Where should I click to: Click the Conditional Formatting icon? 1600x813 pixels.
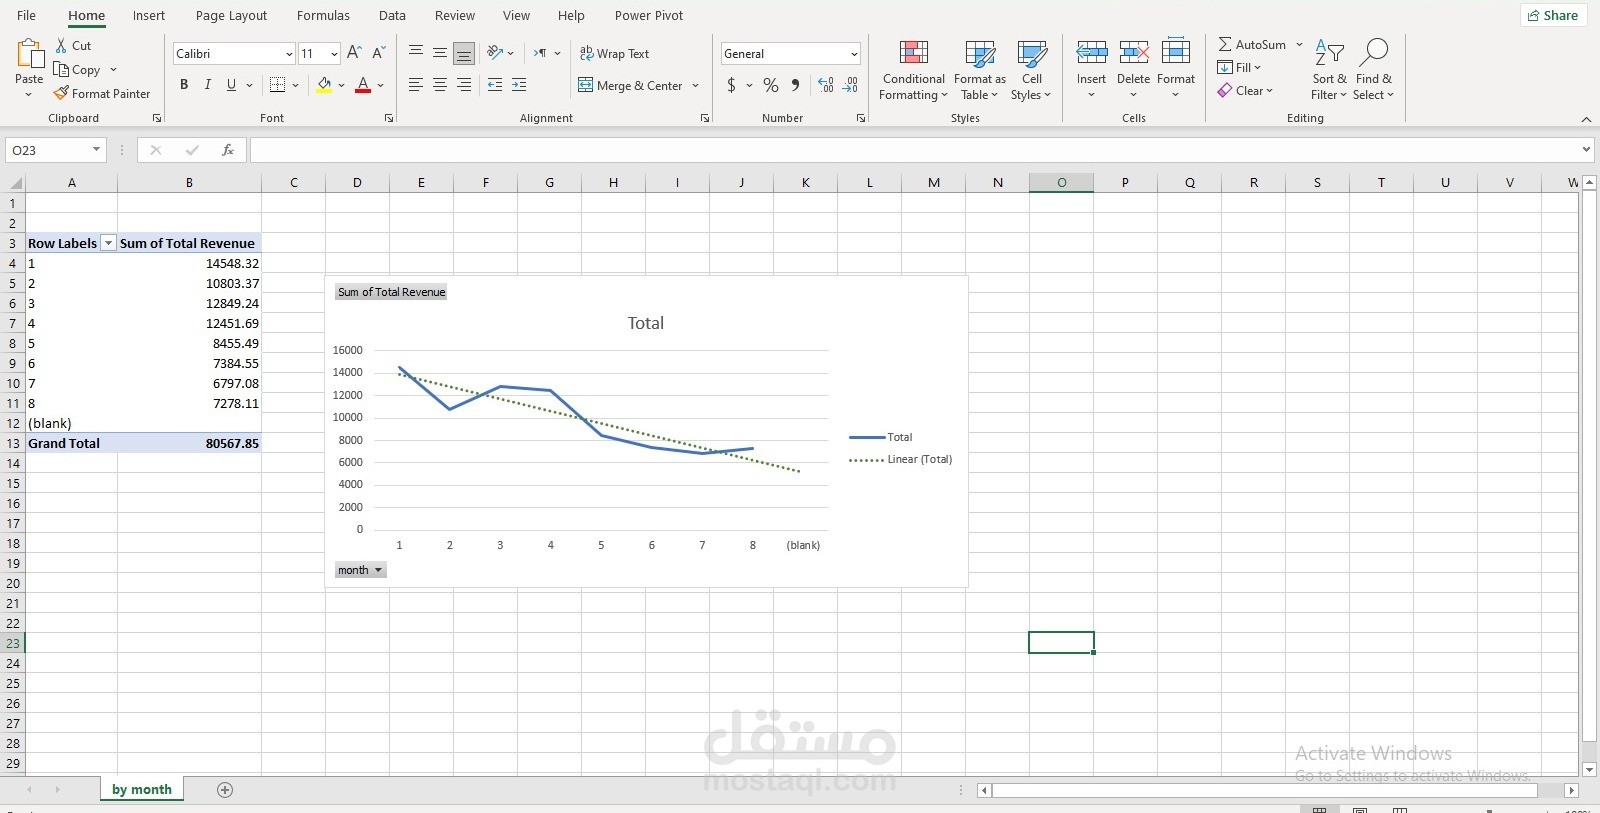913,54
